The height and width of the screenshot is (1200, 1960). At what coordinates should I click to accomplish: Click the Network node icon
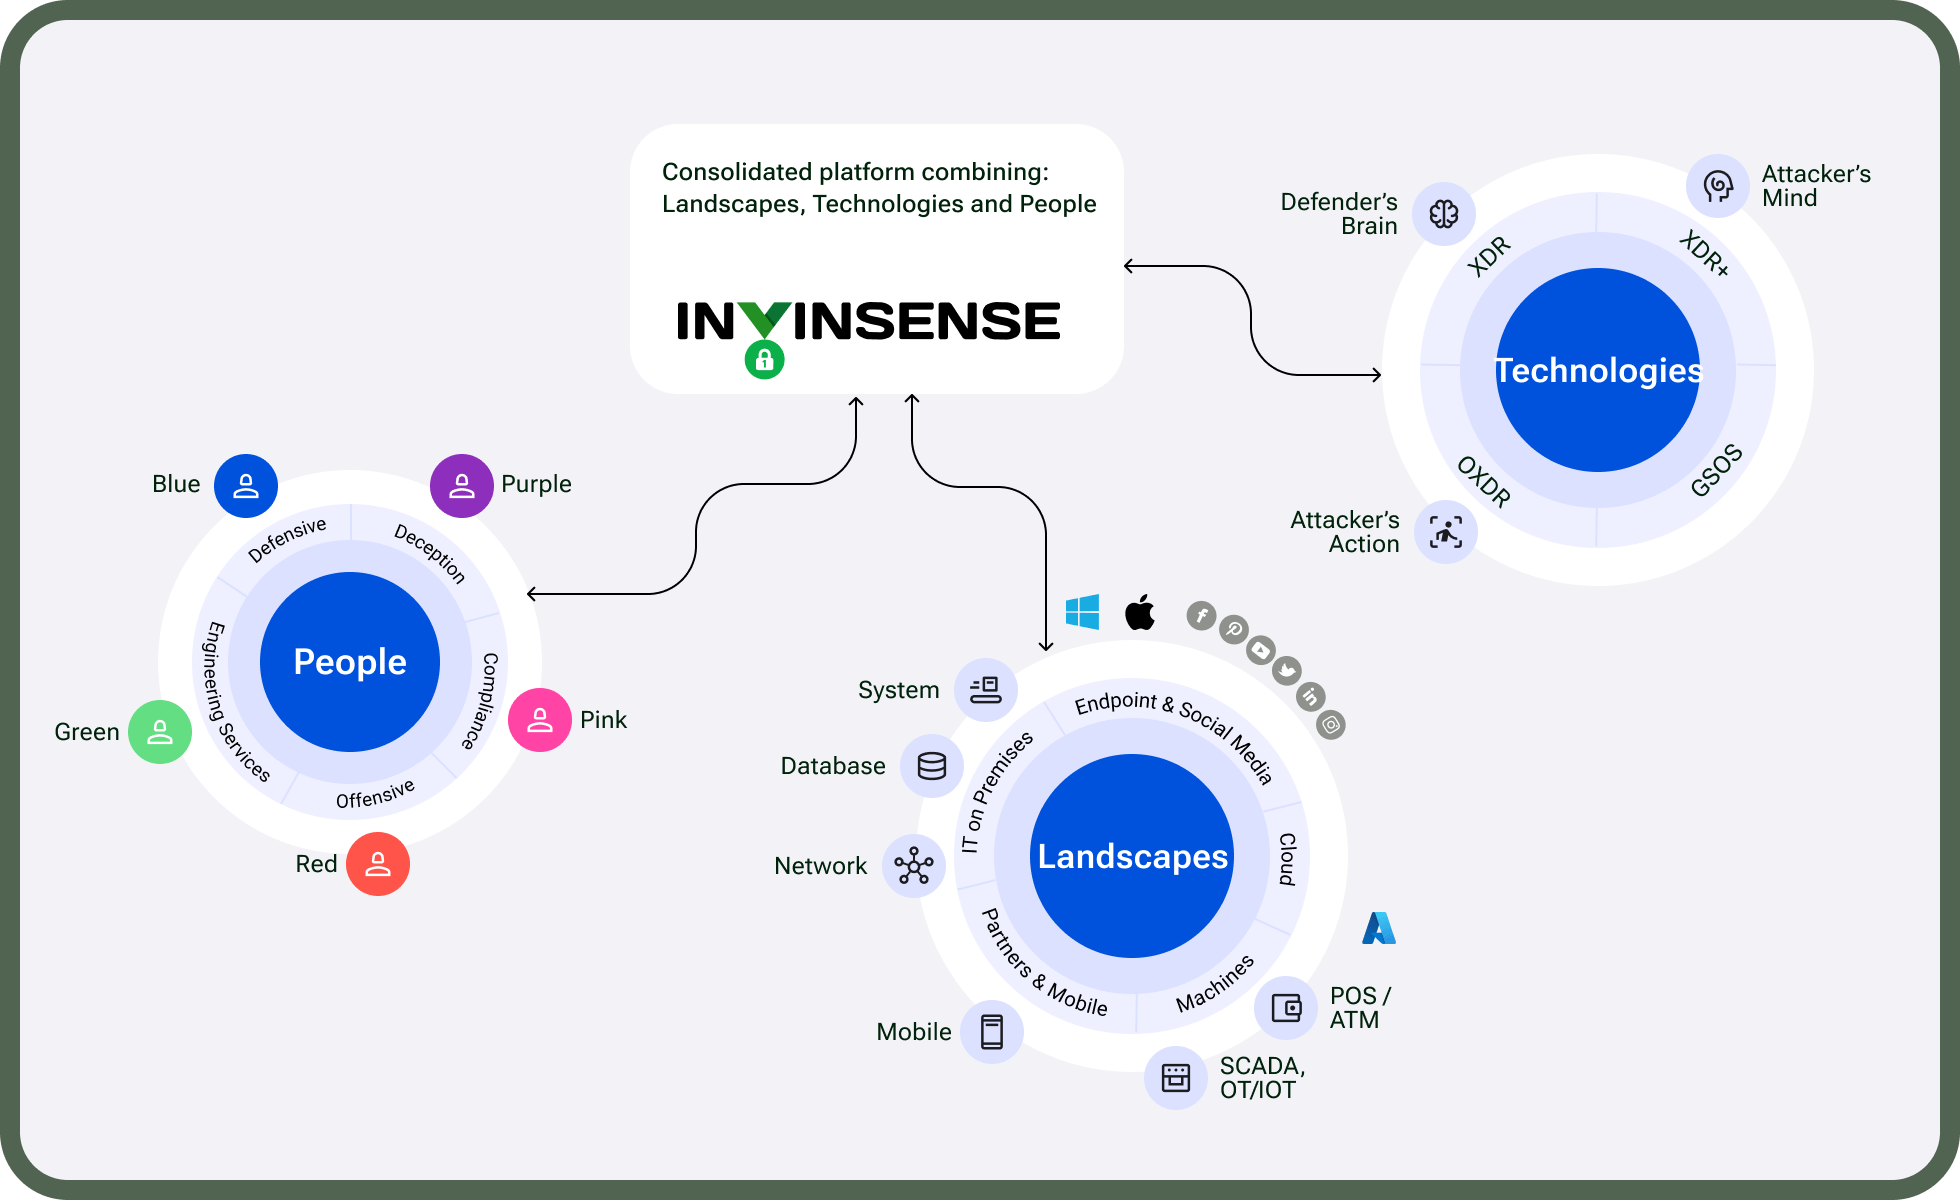click(x=914, y=866)
